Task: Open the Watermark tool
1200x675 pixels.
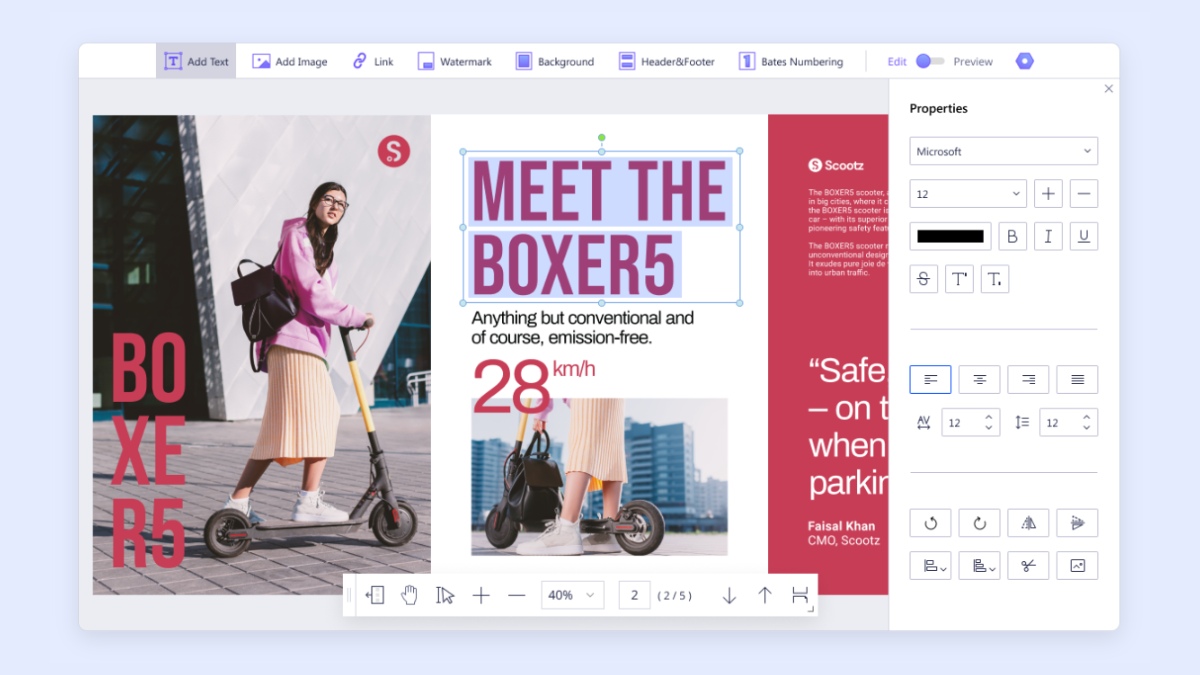Action: pyautogui.click(x=454, y=61)
